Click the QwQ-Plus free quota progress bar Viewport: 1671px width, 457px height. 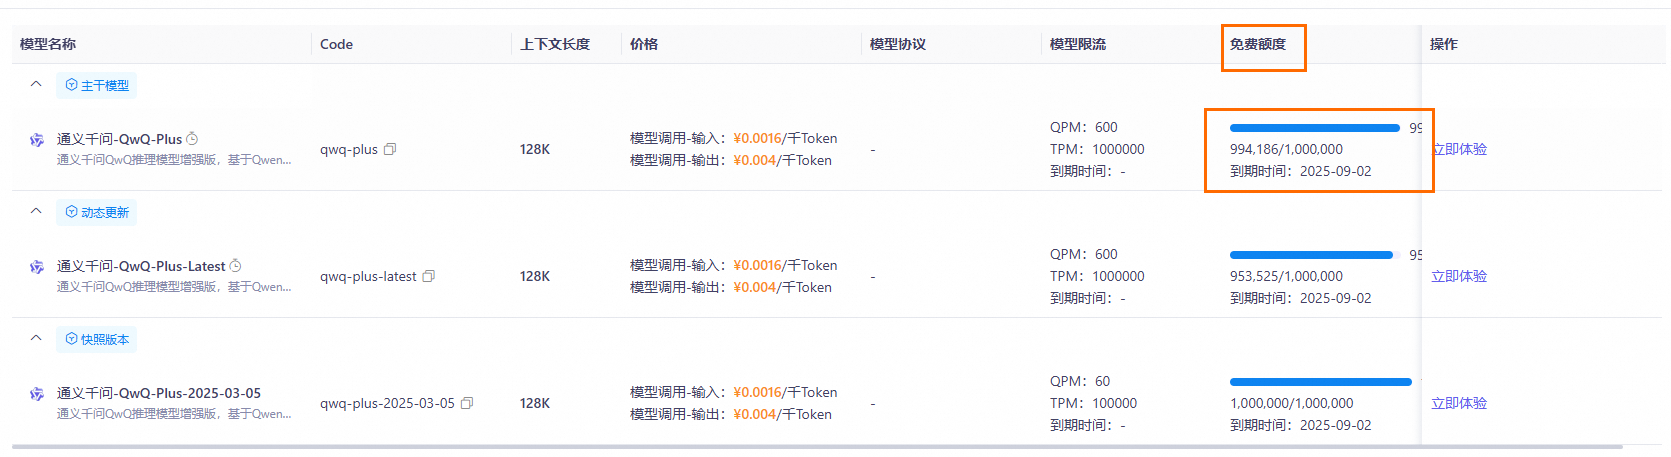(1314, 128)
